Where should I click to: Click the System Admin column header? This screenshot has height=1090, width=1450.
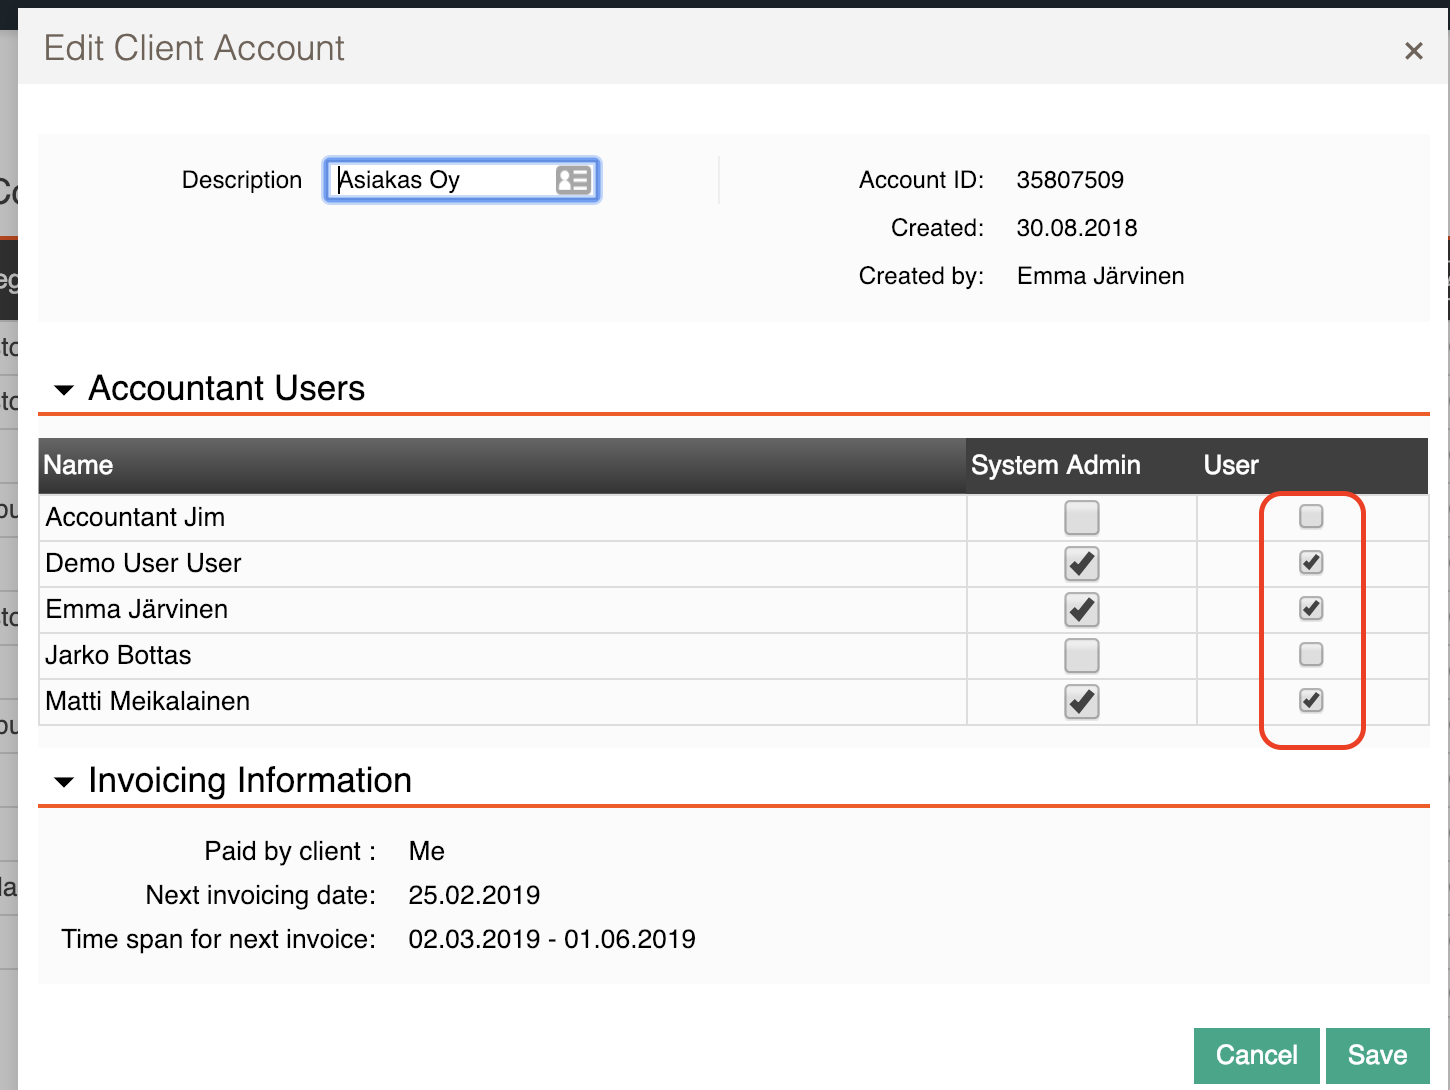pyautogui.click(x=1055, y=466)
